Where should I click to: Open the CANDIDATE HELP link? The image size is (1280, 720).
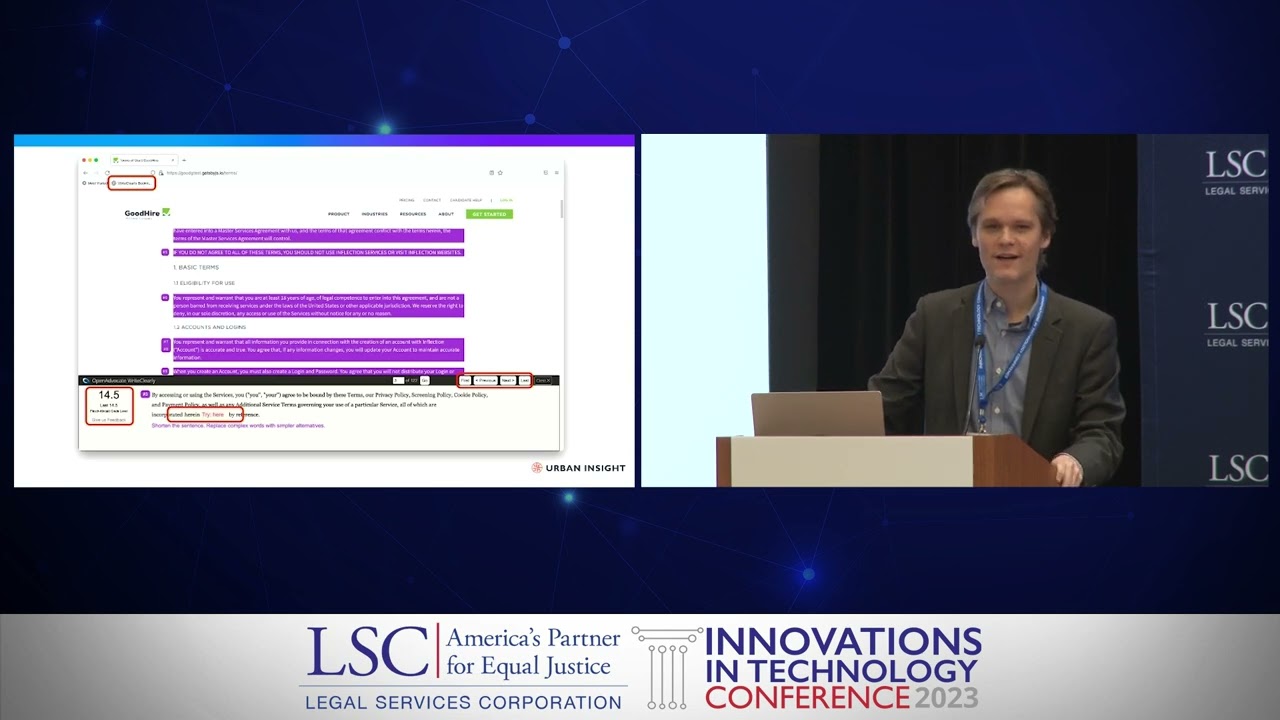click(466, 200)
